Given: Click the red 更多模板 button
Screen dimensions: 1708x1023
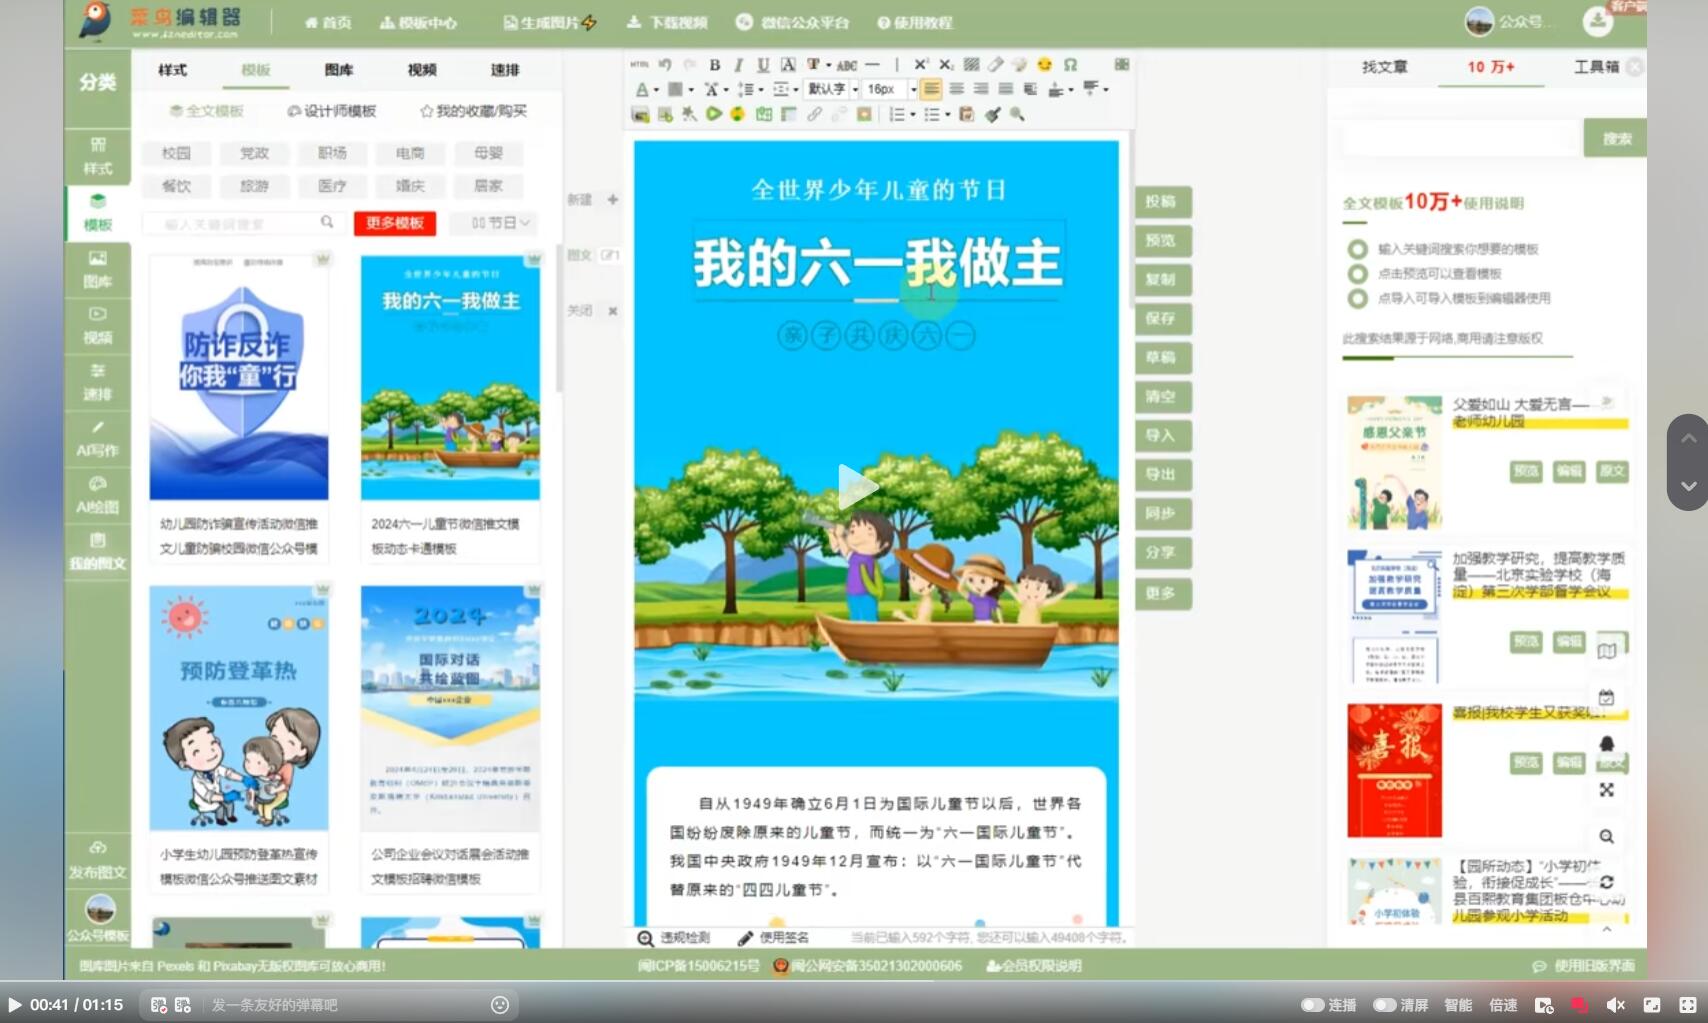Looking at the screenshot, I should coord(395,222).
